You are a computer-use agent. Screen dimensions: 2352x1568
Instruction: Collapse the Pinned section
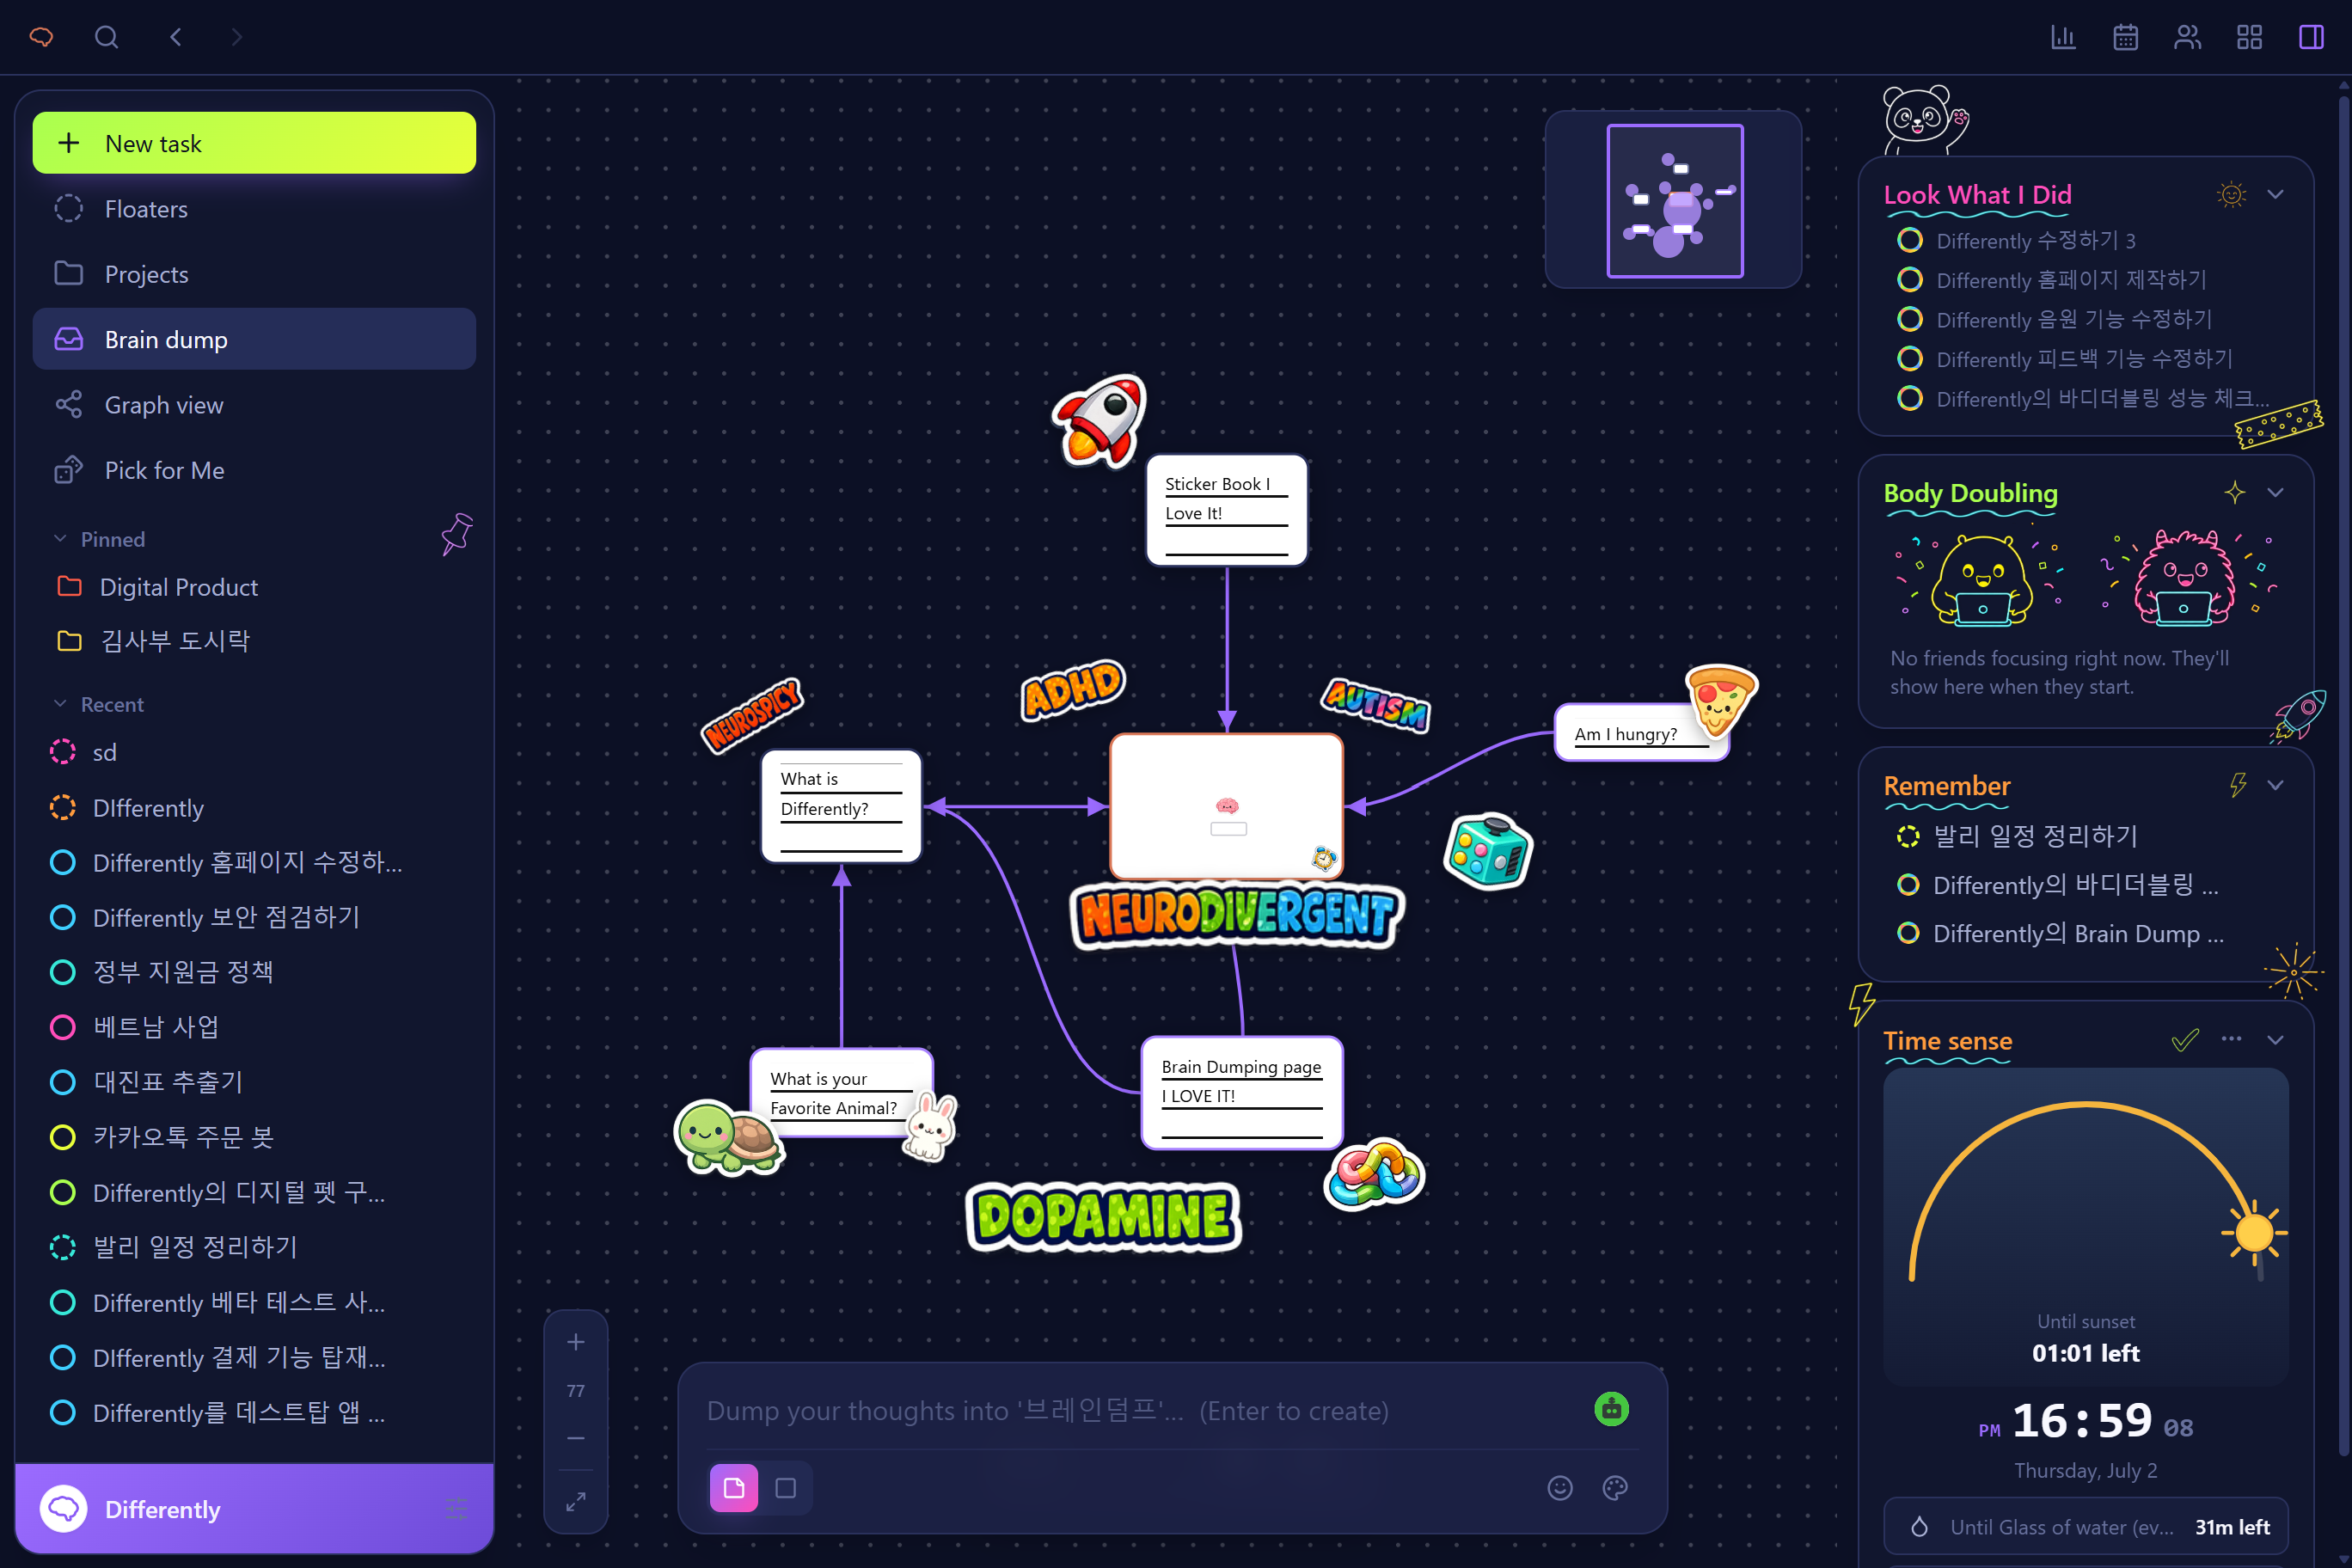click(60, 539)
